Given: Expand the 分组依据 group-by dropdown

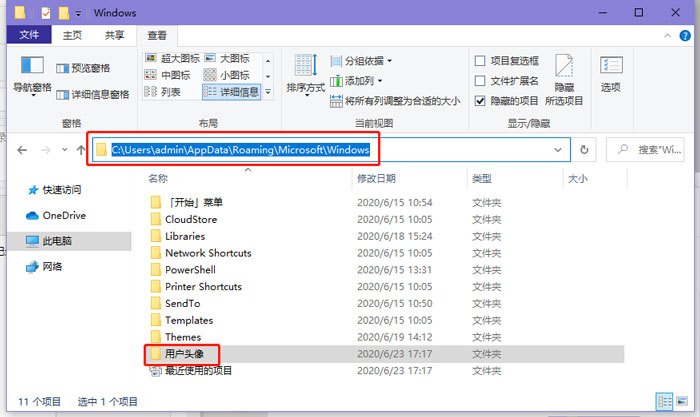Looking at the screenshot, I should [367, 61].
